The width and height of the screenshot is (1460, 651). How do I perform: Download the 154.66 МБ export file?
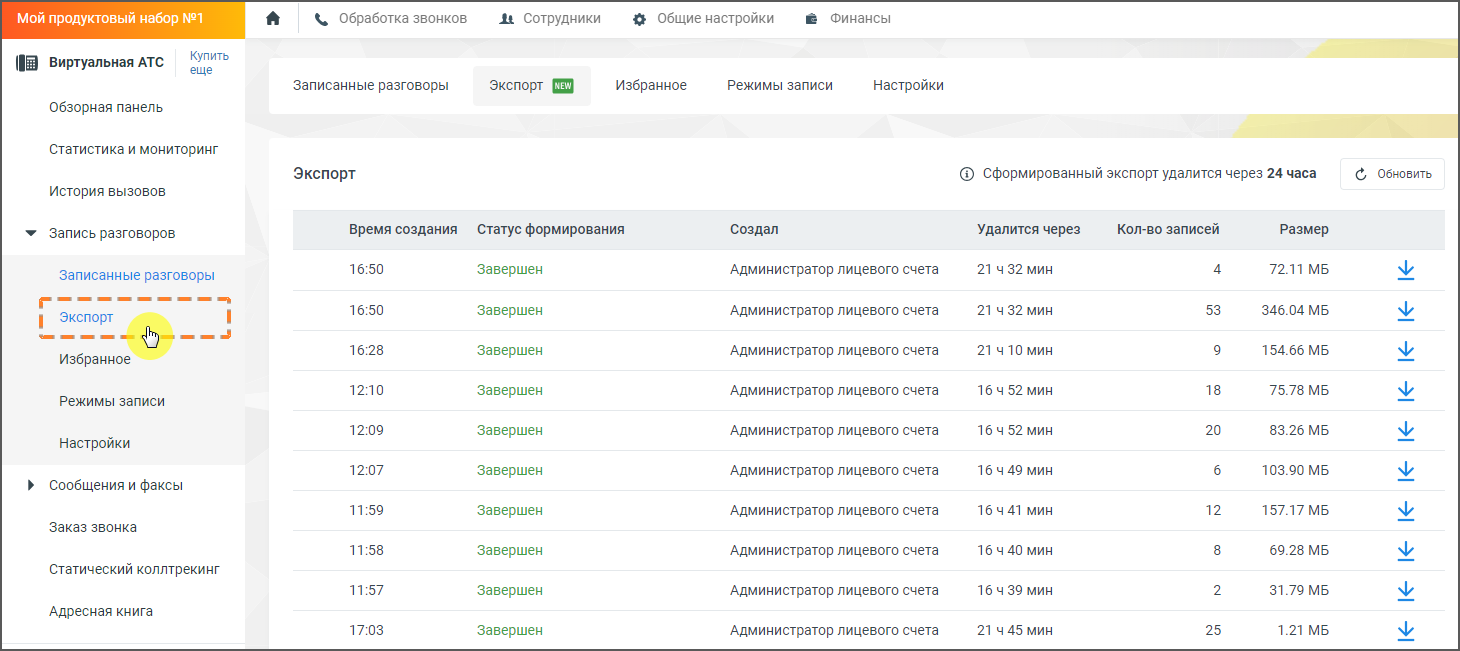[1405, 350]
